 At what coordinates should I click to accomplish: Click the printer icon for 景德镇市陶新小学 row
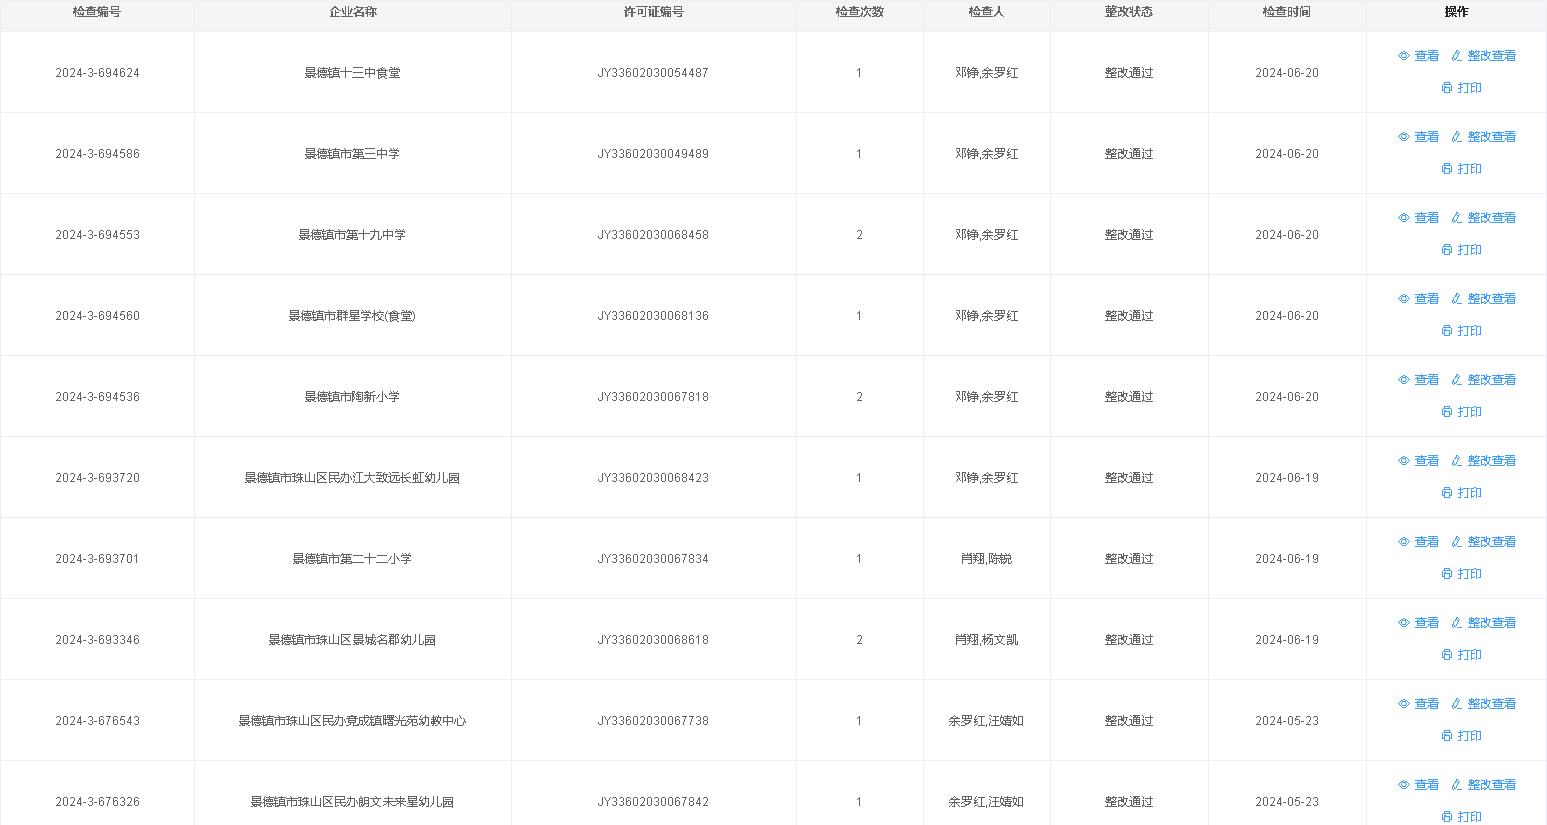coord(1446,412)
